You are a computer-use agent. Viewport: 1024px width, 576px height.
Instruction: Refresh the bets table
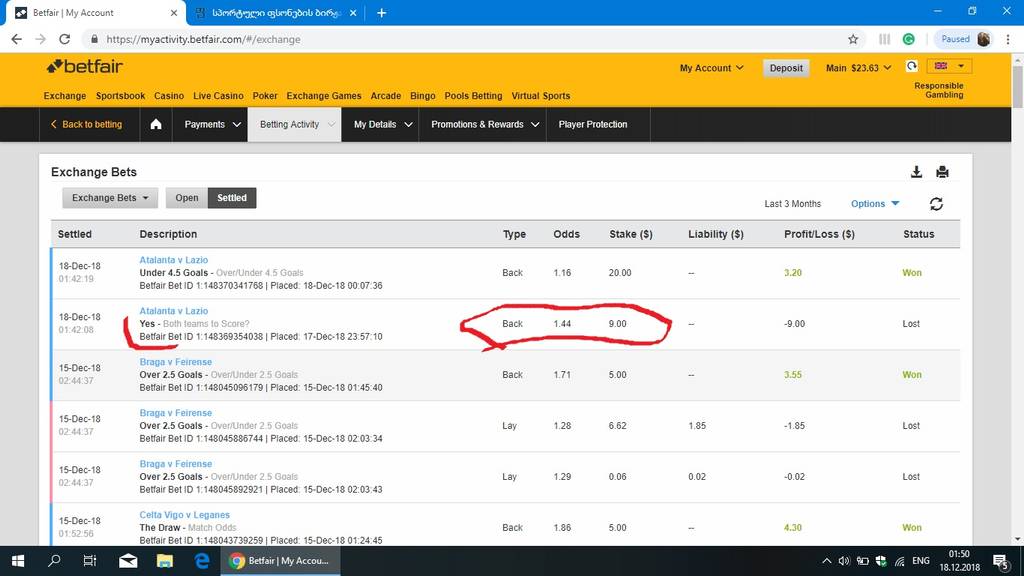[x=936, y=204]
